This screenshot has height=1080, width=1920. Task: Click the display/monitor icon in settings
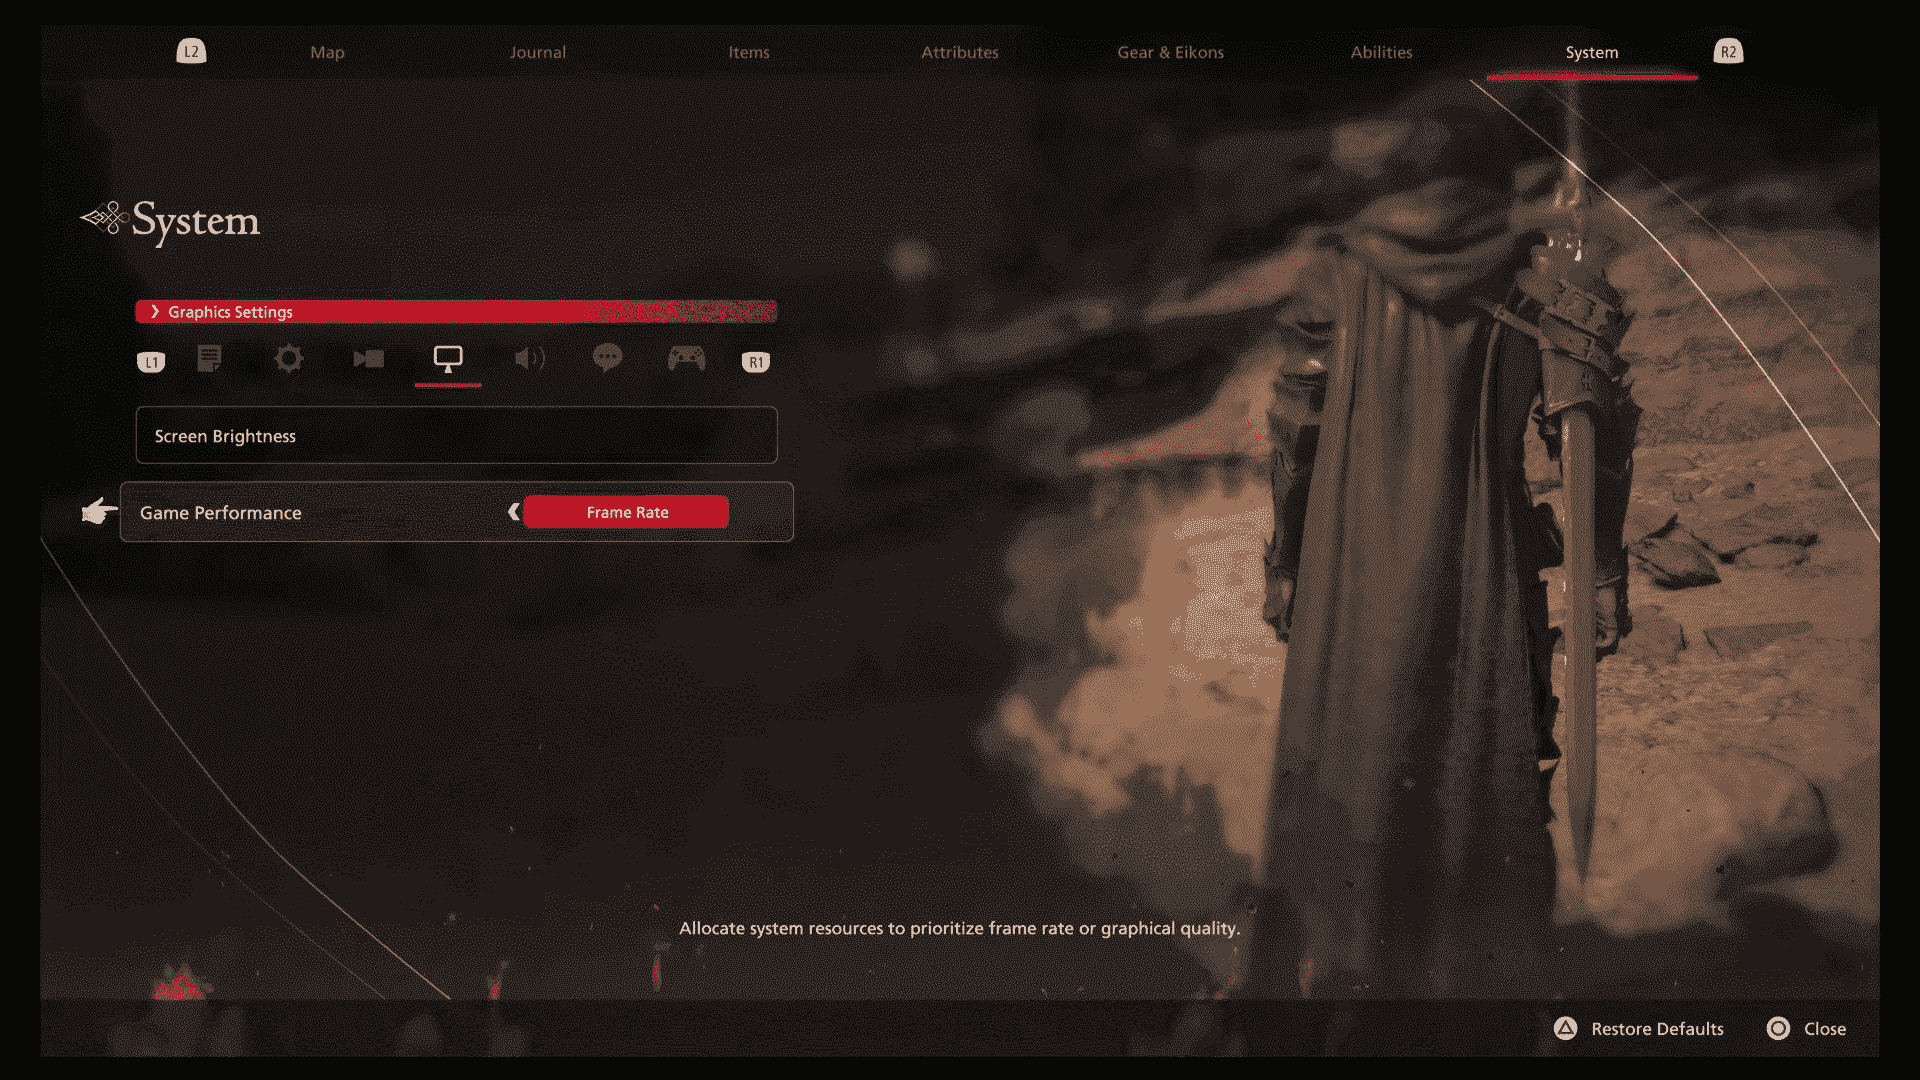(x=447, y=359)
